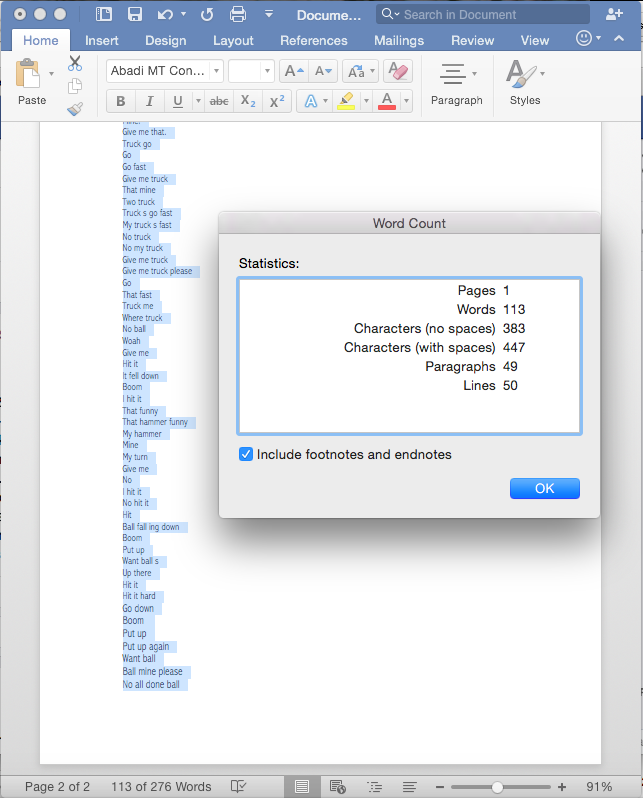Switch to Web Layout view icon

[338, 787]
